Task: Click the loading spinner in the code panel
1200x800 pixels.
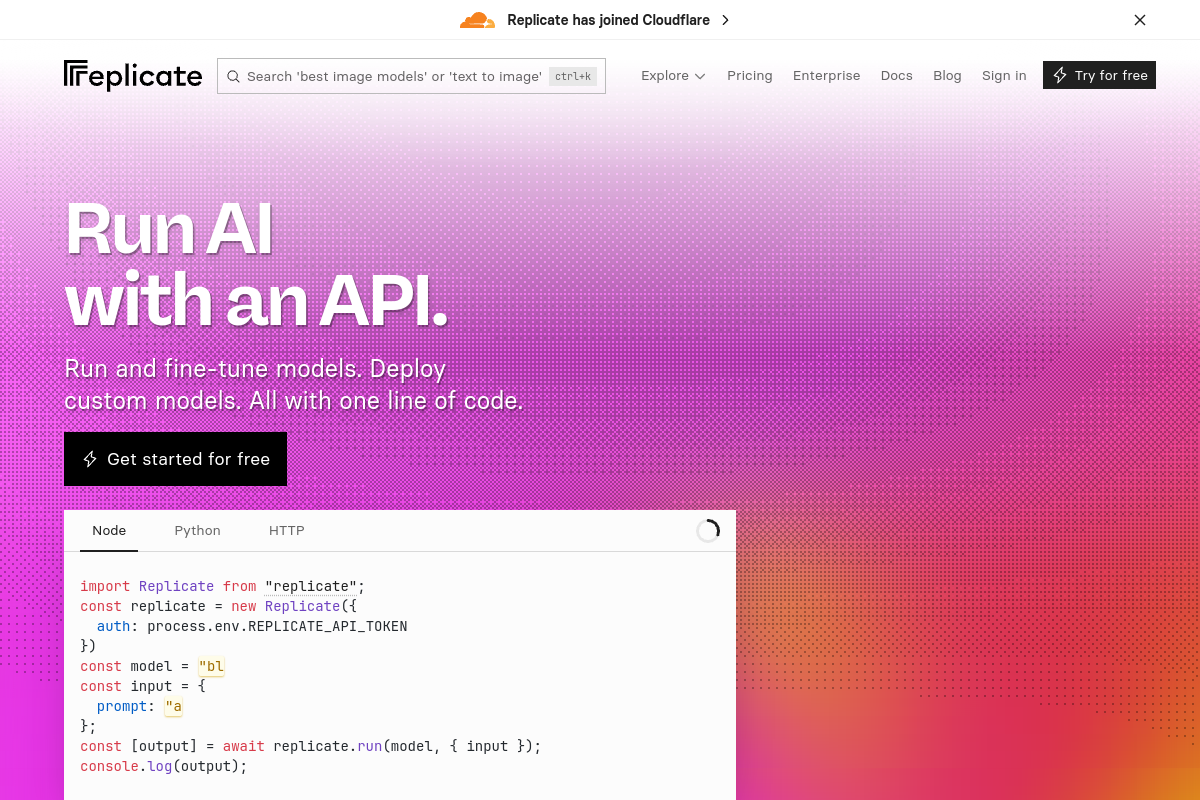Action: 708,530
